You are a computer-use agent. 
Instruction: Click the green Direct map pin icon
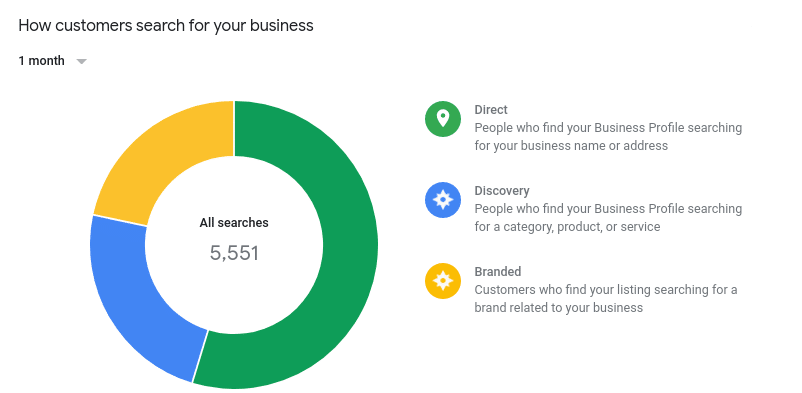click(x=442, y=119)
